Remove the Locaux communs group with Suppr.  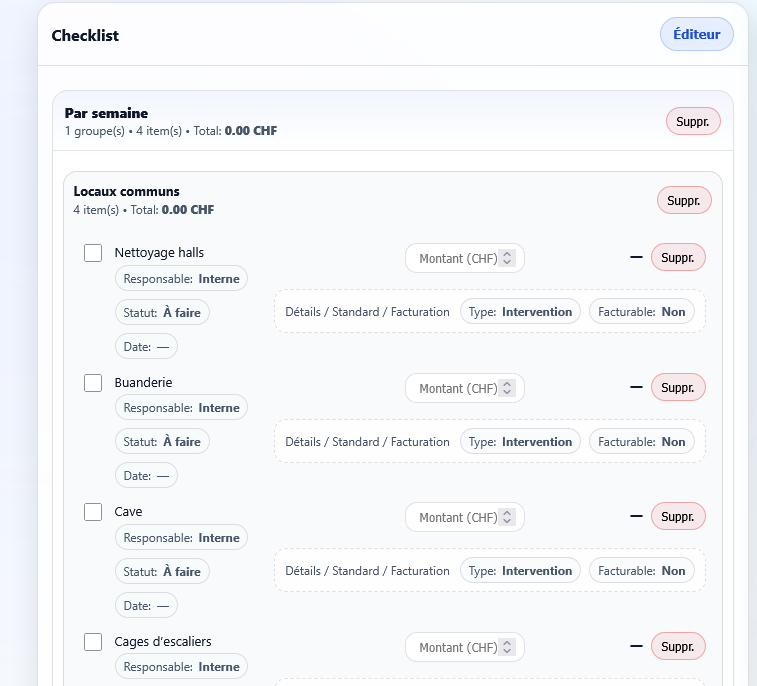point(683,200)
